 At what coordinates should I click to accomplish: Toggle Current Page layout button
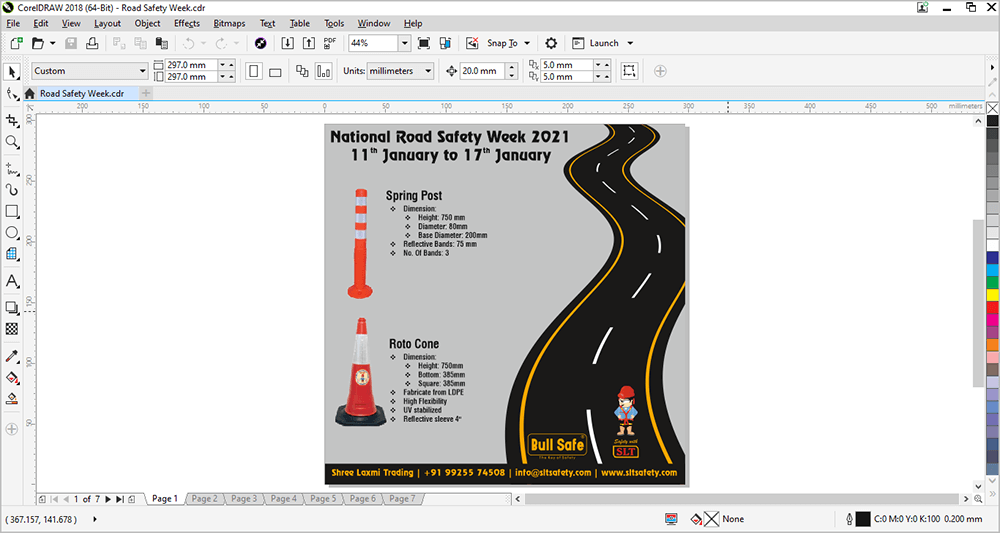tap(324, 71)
